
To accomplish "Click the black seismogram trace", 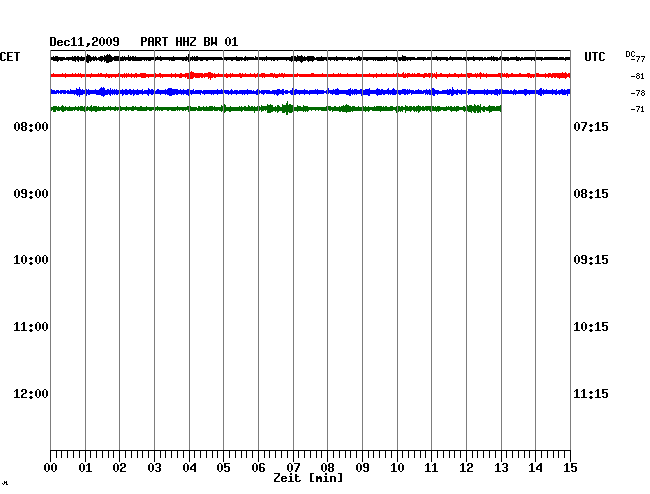I will 310,59.
